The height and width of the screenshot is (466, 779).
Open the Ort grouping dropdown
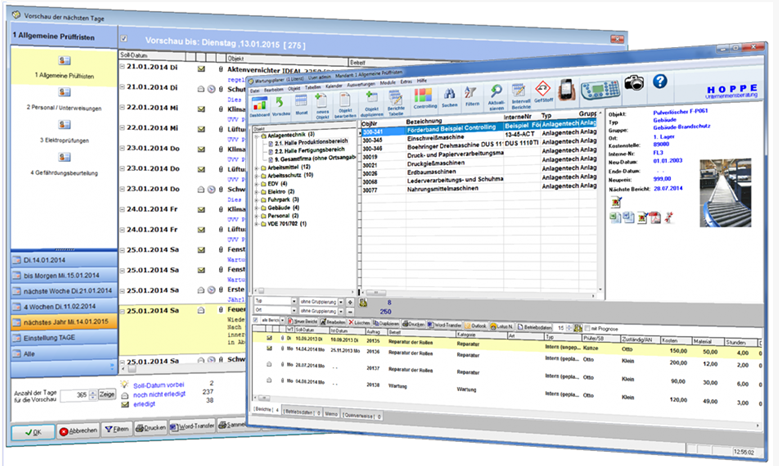pyautogui.click(x=294, y=310)
